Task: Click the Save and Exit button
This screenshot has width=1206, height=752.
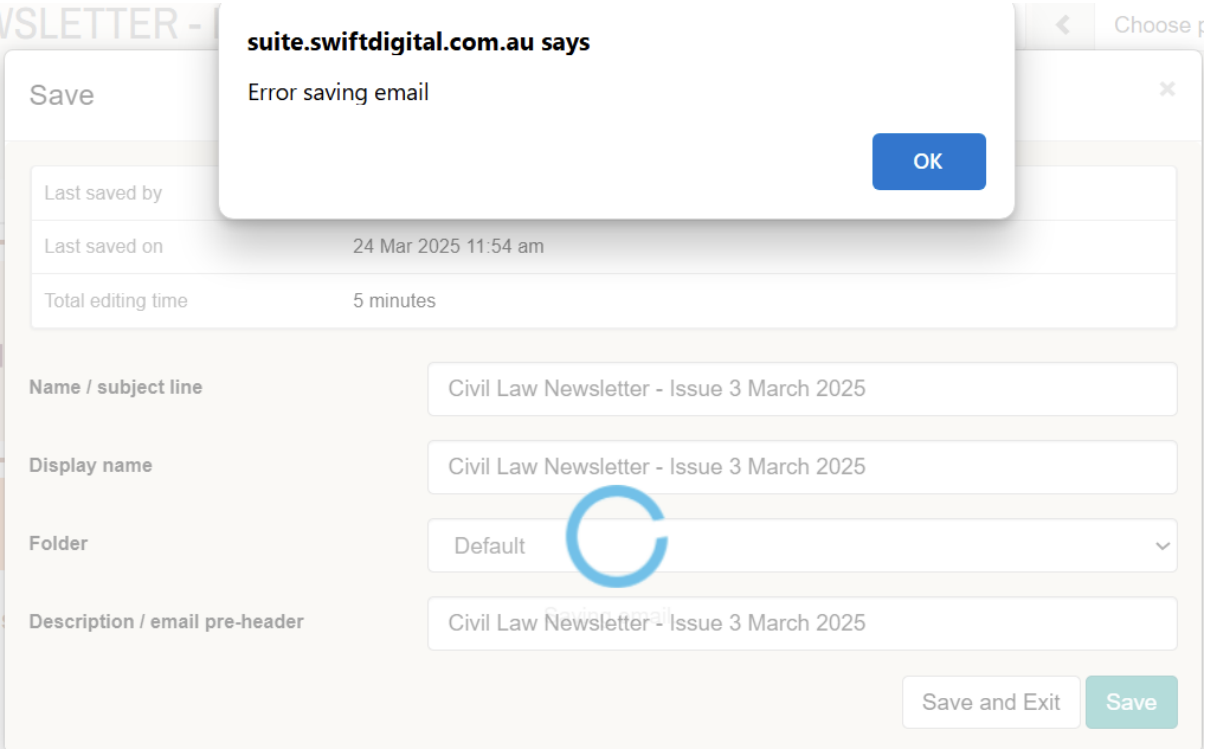Action: (991, 702)
